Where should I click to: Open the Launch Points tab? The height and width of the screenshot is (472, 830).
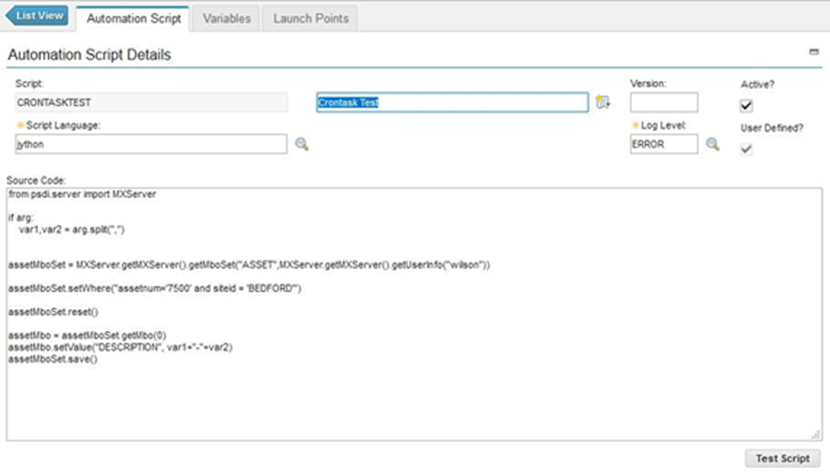[311, 18]
